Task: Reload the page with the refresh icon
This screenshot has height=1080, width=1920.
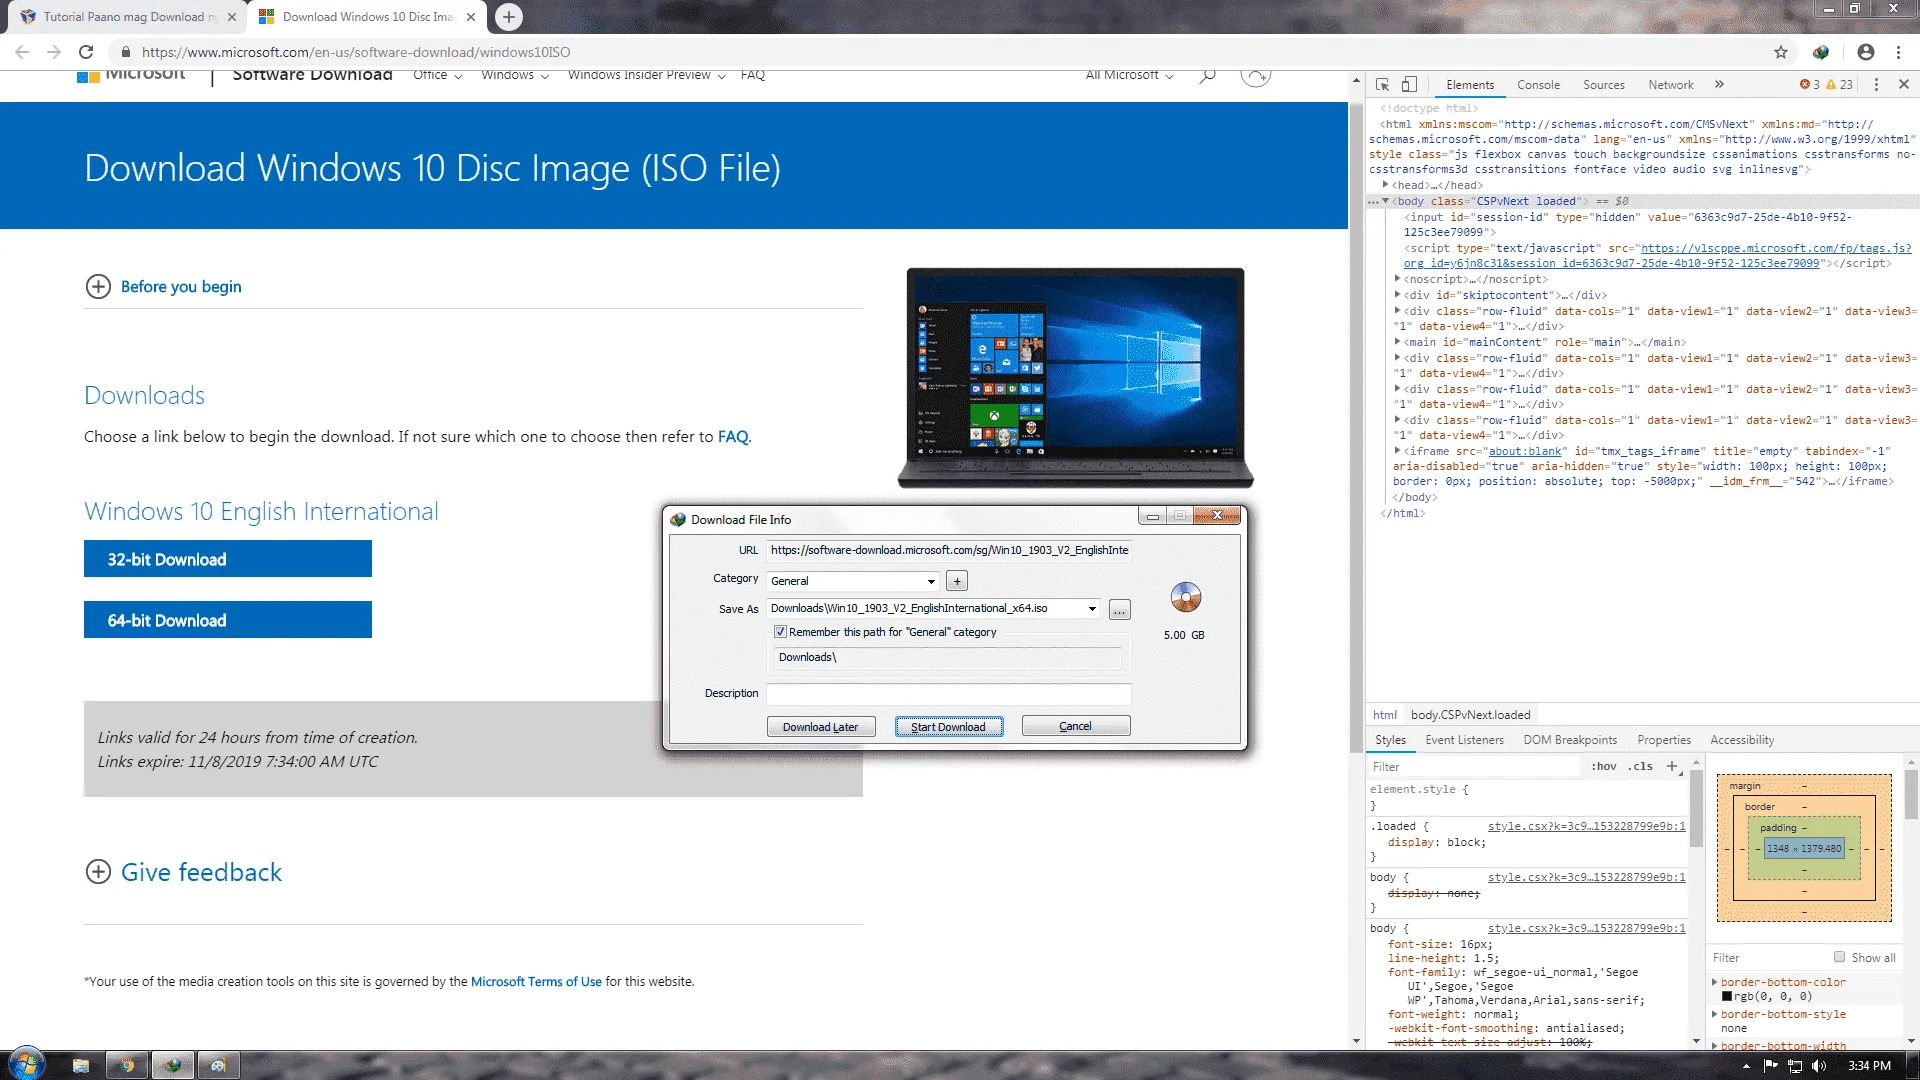Action: pos(86,52)
